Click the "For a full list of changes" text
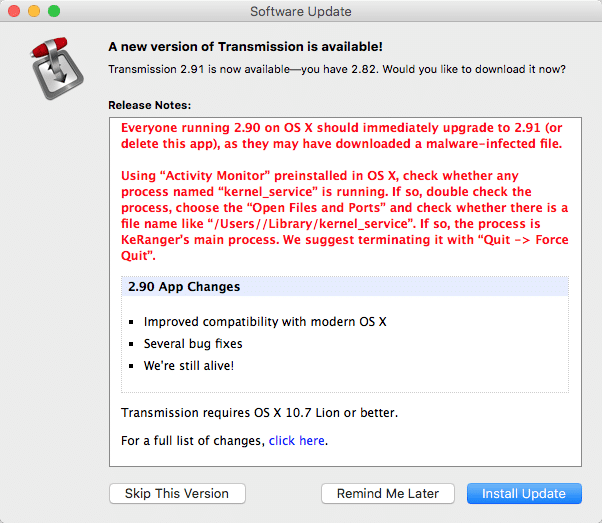Viewport: 602px width, 523px height. tap(193, 441)
